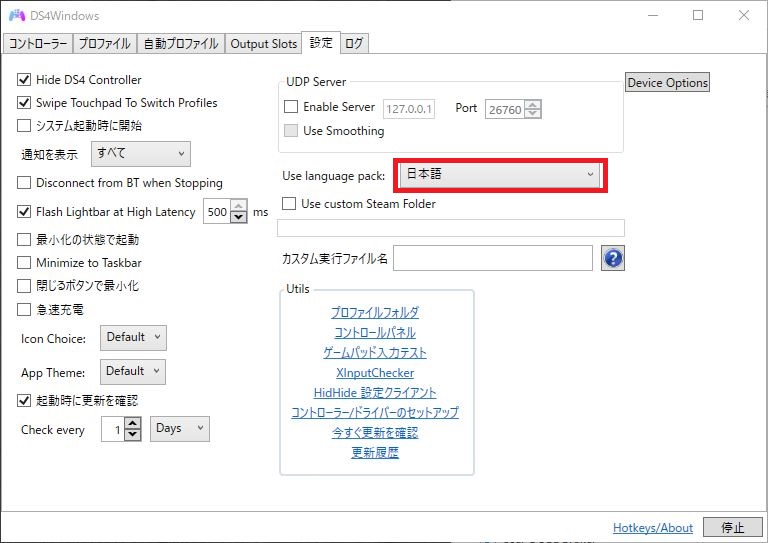768x543 pixels.
Task: Open the Hotkeys/About link
Action: tap(652, 528)
